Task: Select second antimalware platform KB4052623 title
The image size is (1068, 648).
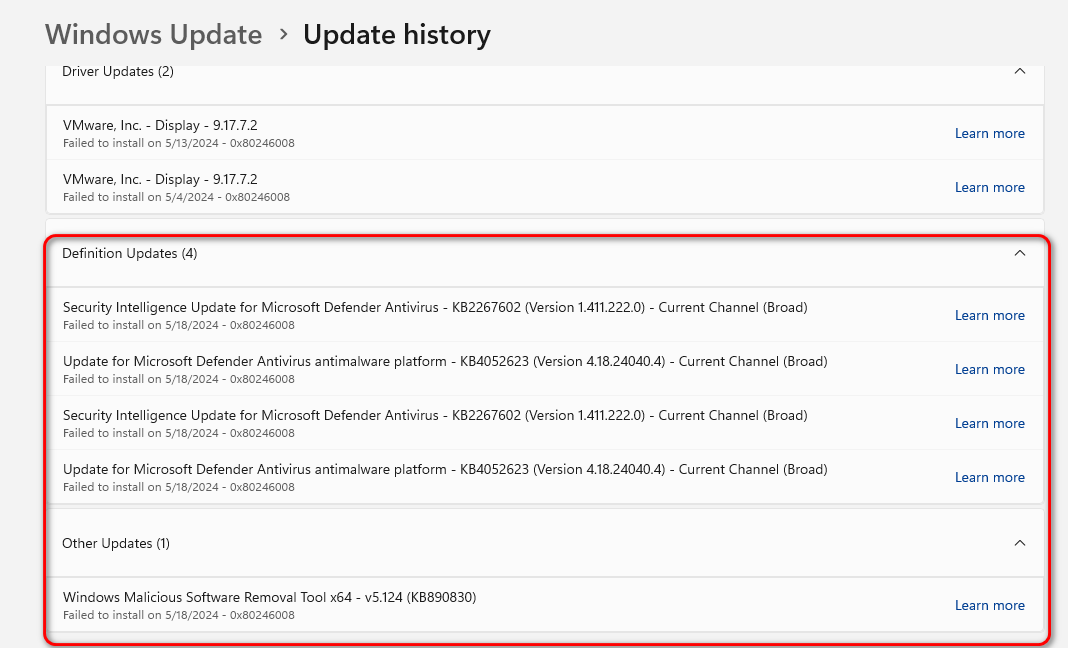Action: point(445,469)
